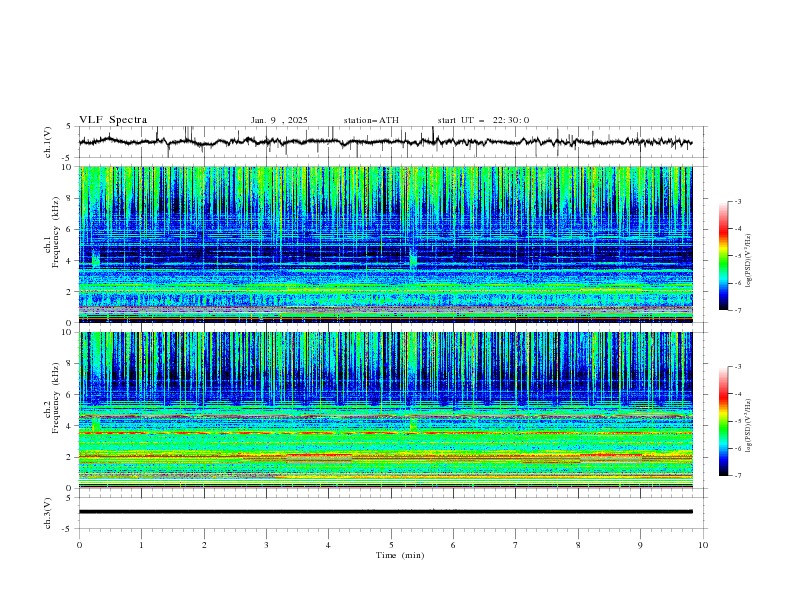792x612 pixels.
Task: Click the ch.2 spectrogram color scale bar
Action: click(x=723, y=421)
